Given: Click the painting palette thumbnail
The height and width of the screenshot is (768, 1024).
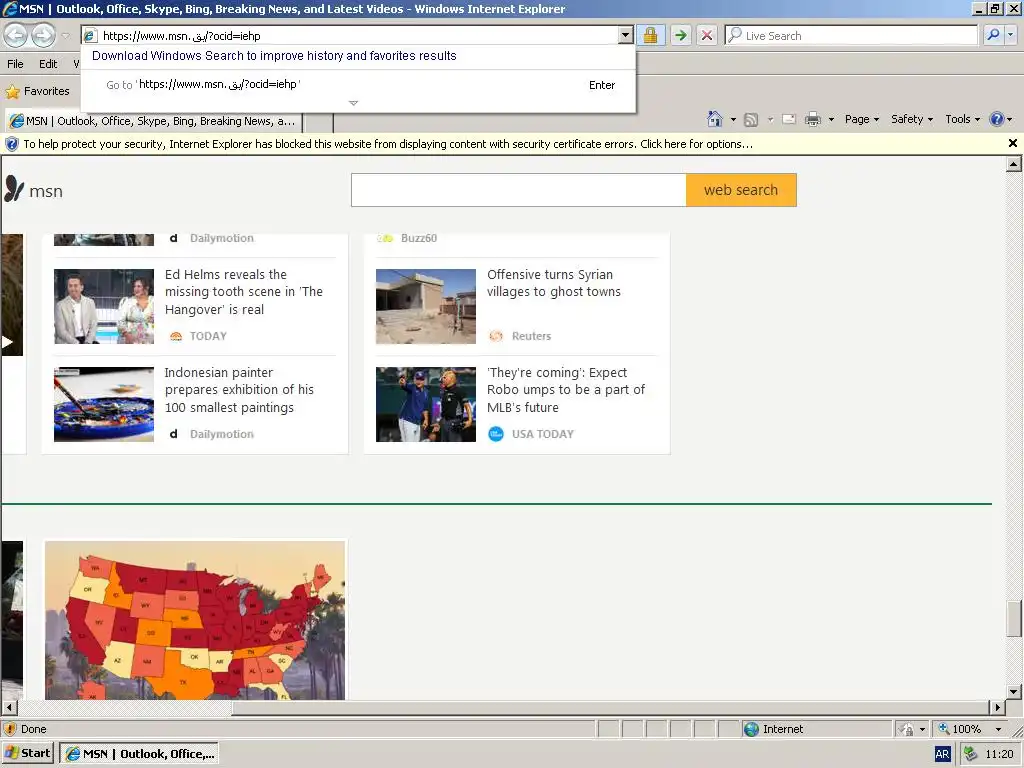Looking at the screenshot, I should pos(104,404).
